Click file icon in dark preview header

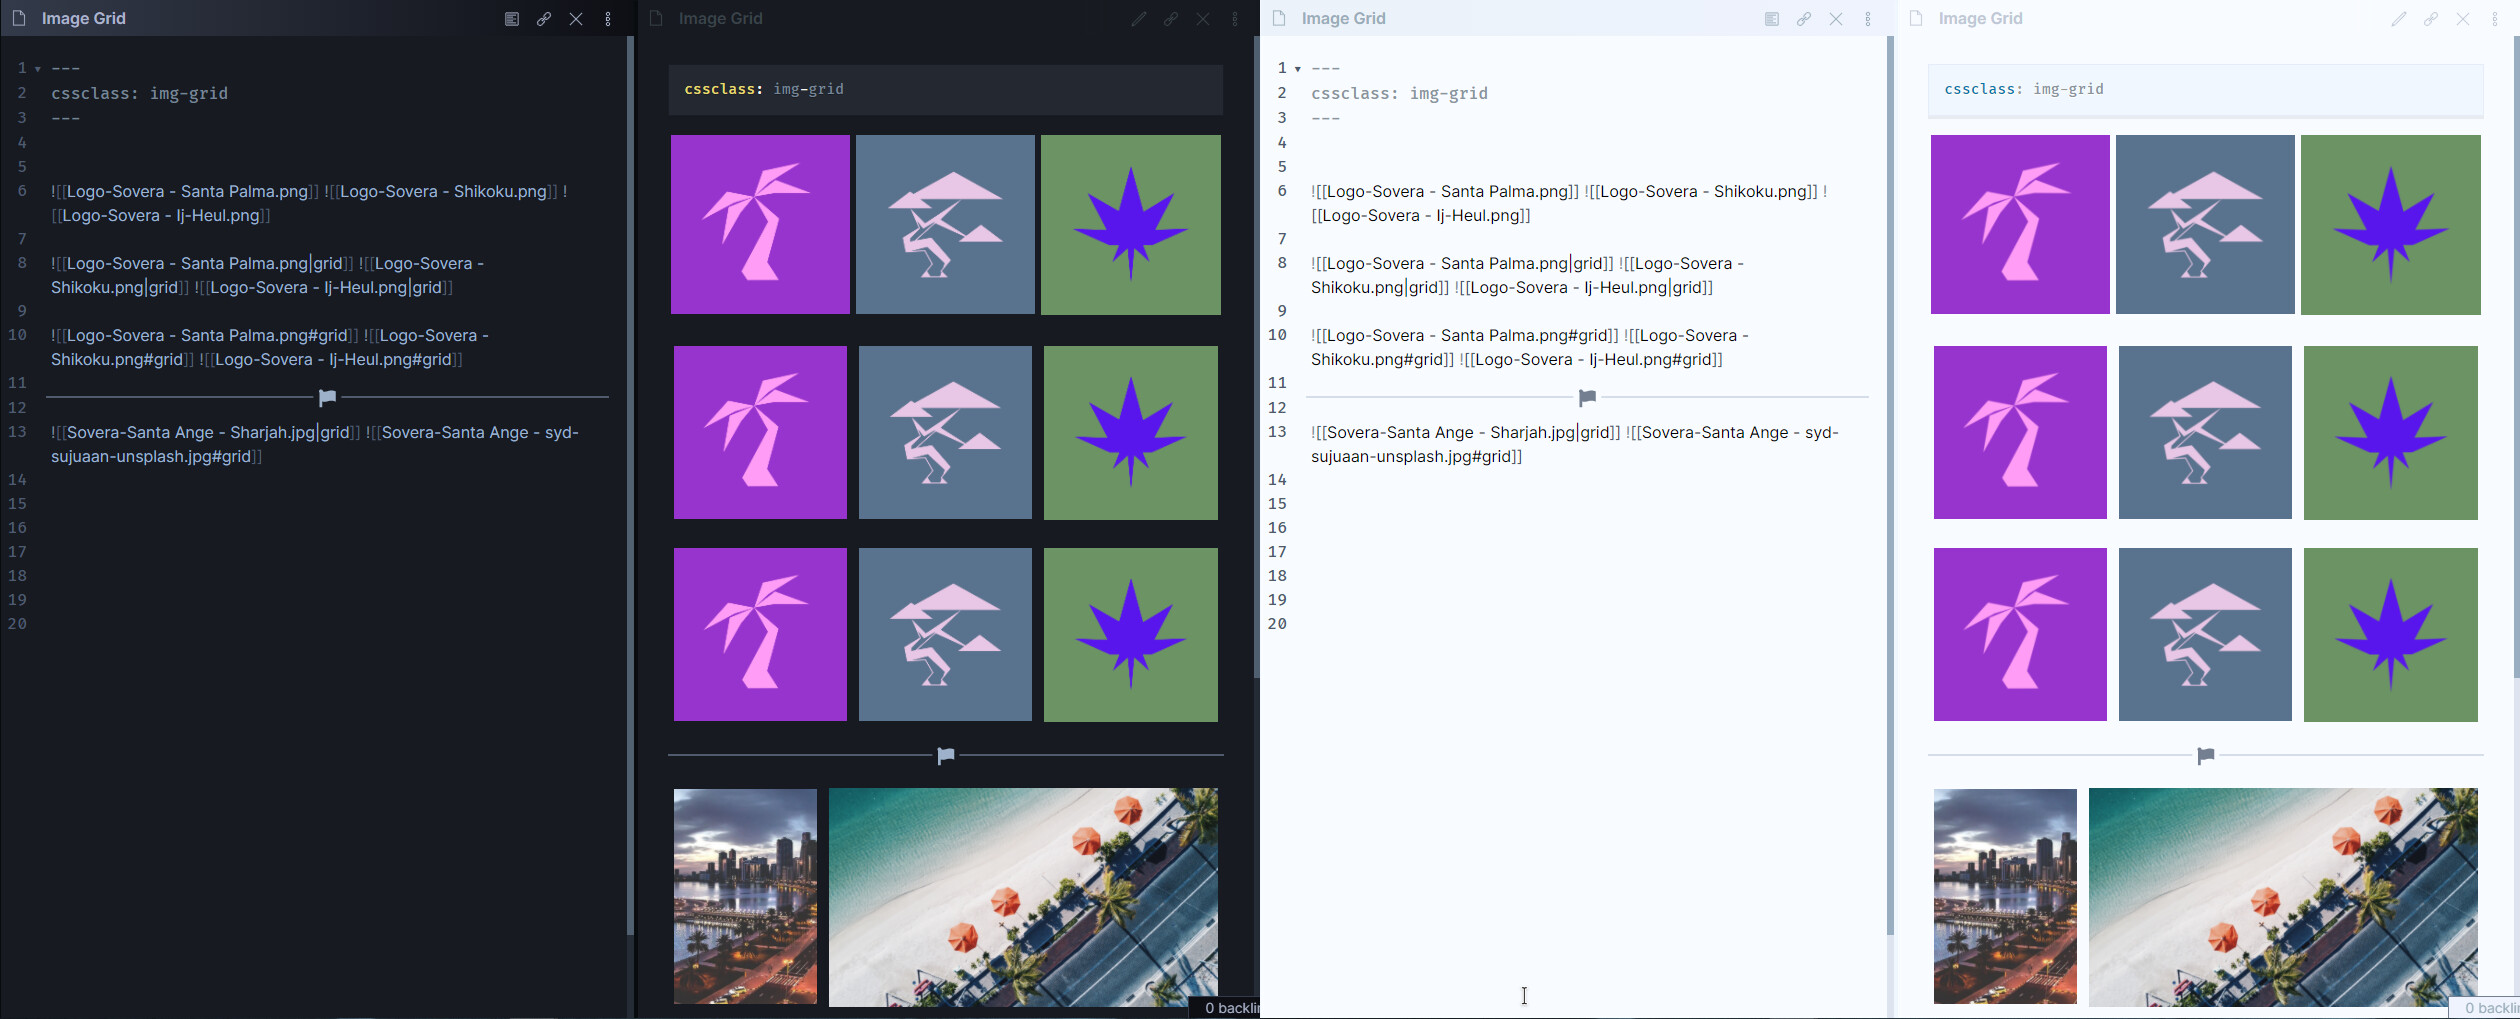(656, 18)
